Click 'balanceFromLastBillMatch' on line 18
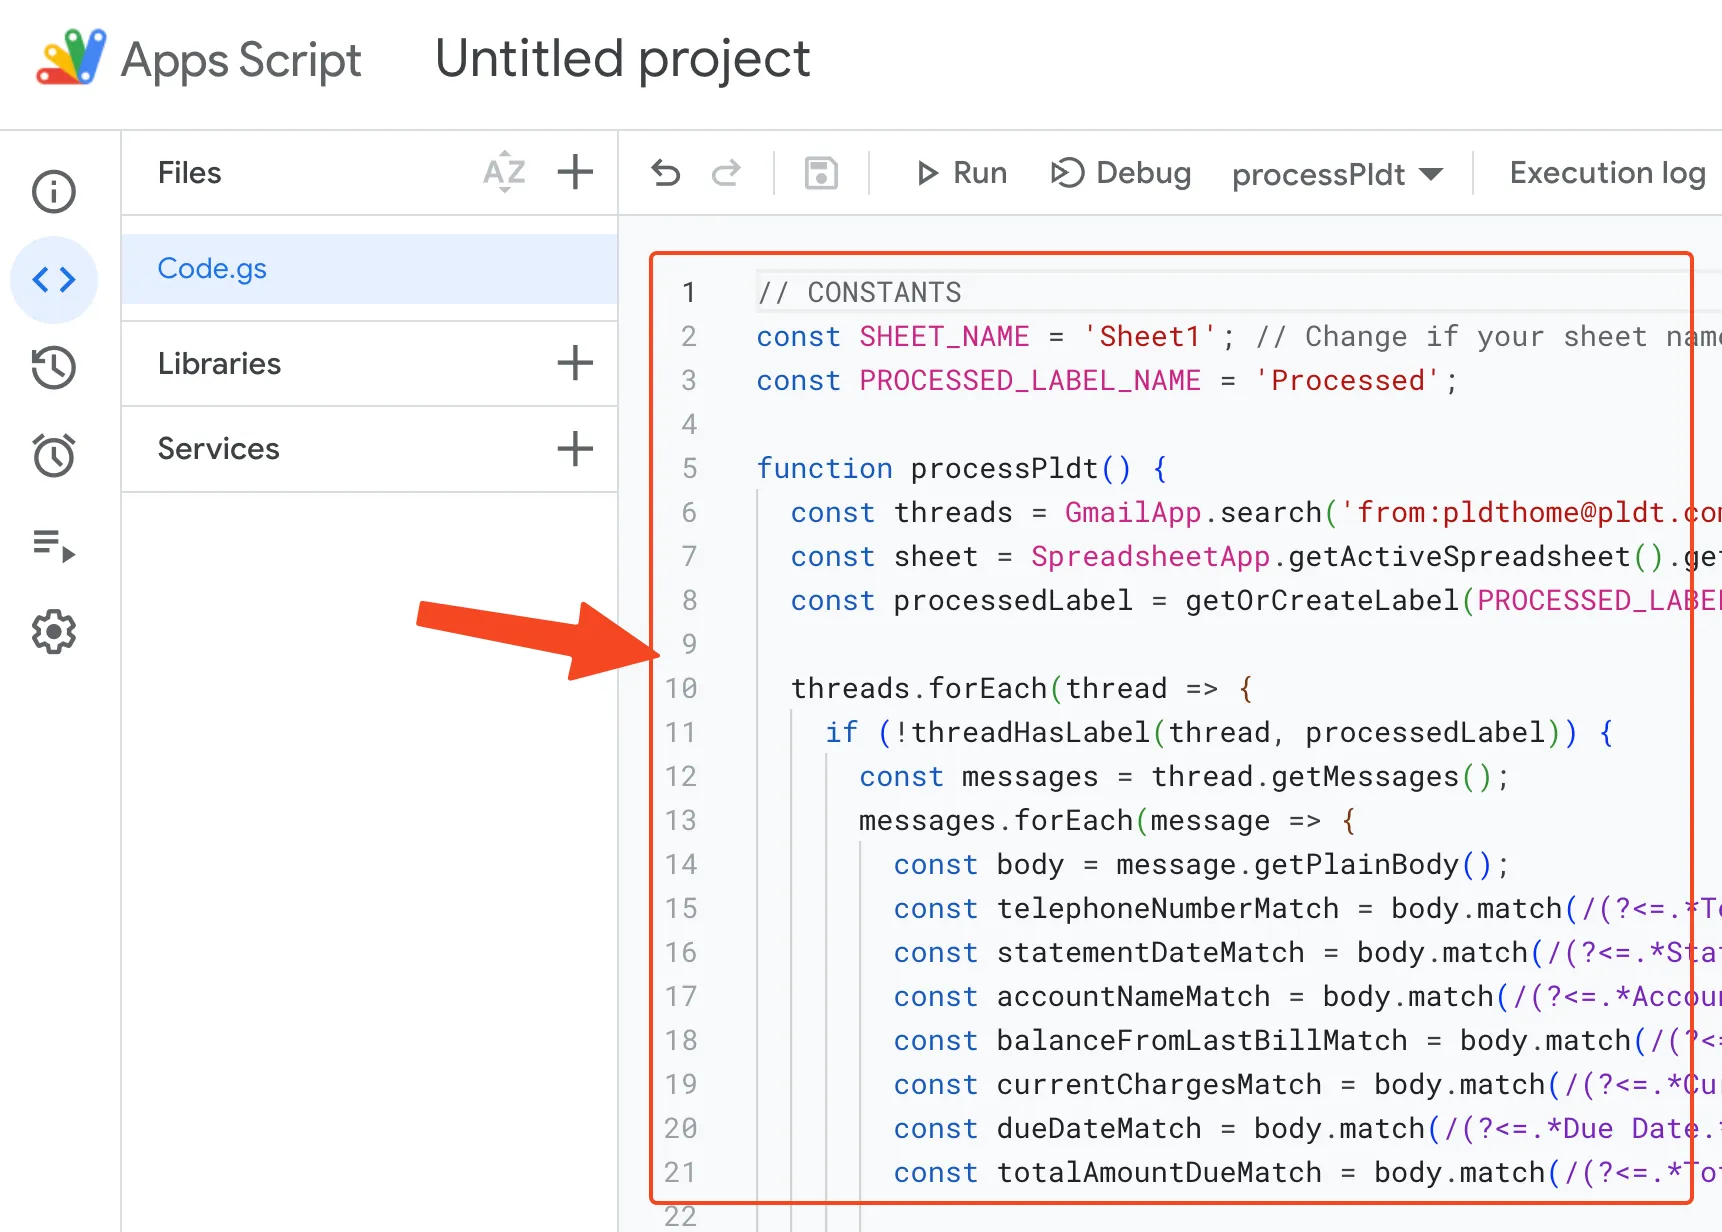Screen dimensions: 1722x1232 (1202, 1040)
